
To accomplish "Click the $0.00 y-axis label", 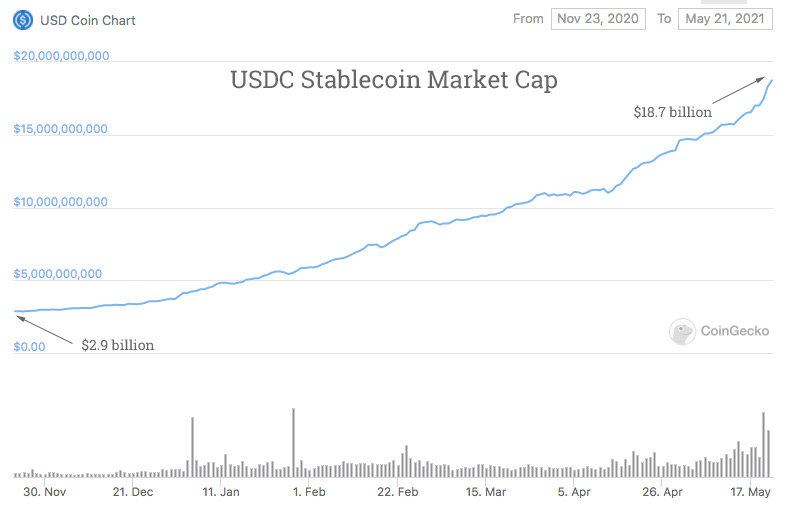I will [30, 347].
